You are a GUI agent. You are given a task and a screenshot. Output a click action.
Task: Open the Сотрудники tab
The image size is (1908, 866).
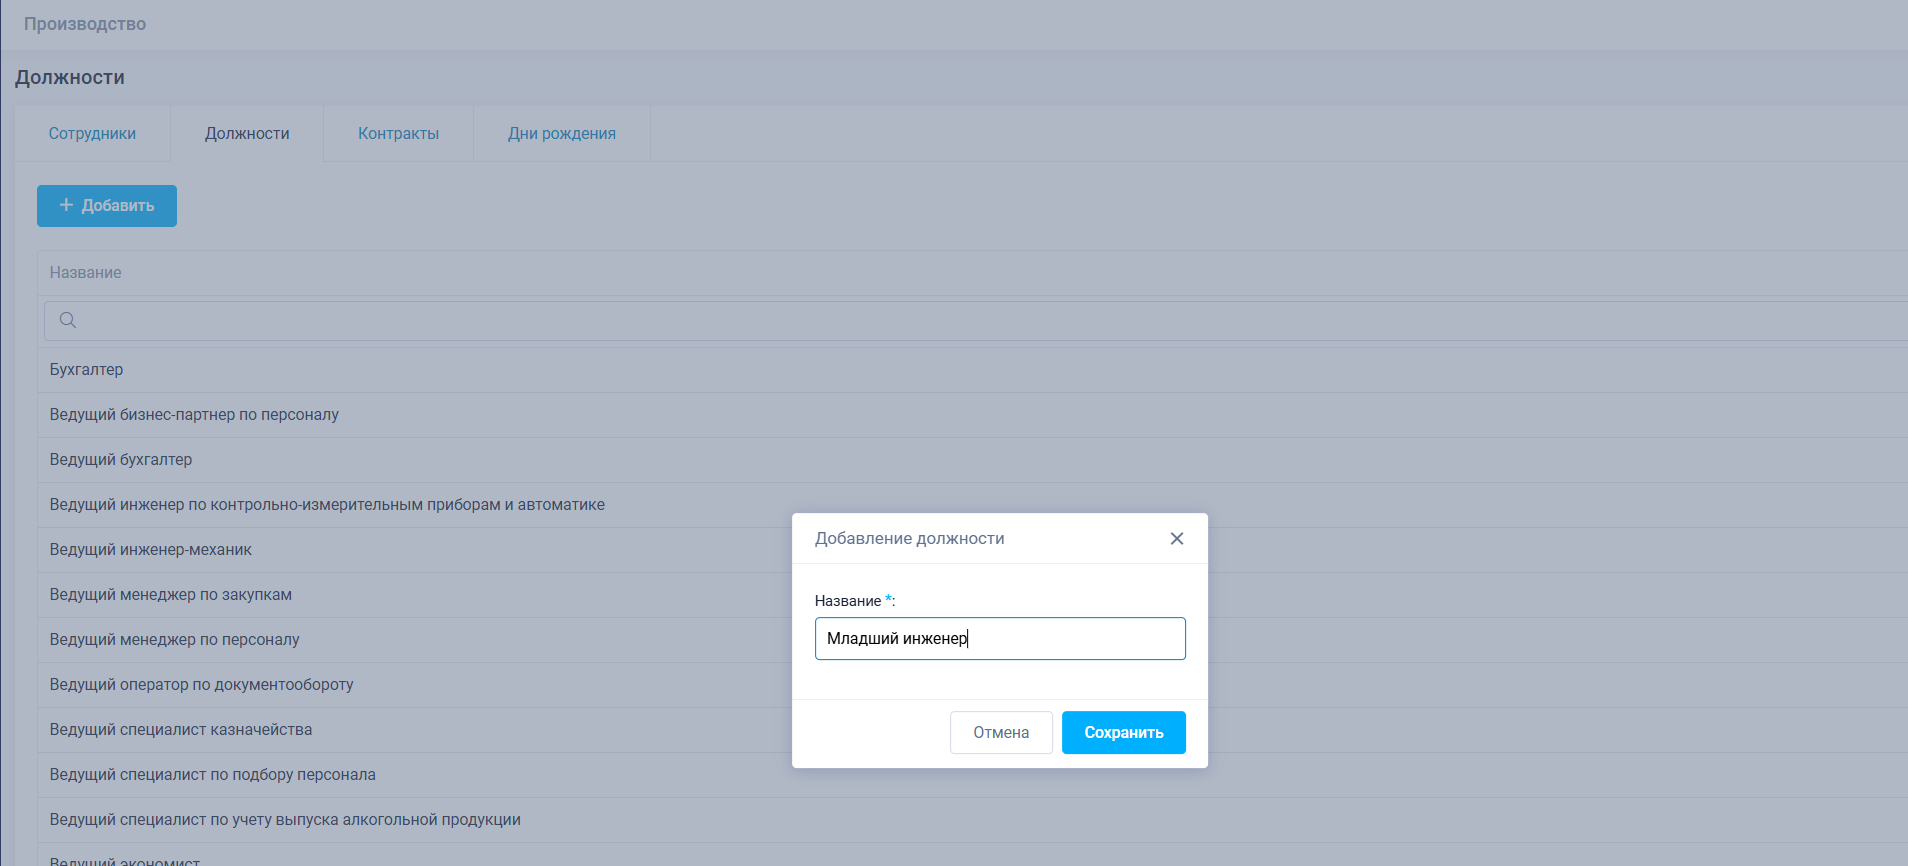click(92, 133)
